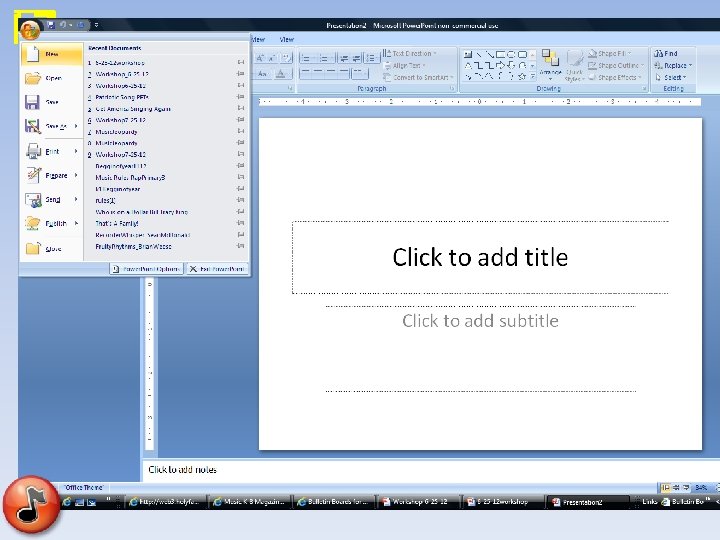This screenshot has width=720, height=540.
Task: Click the Arrange button
Action: click(550, 64)
